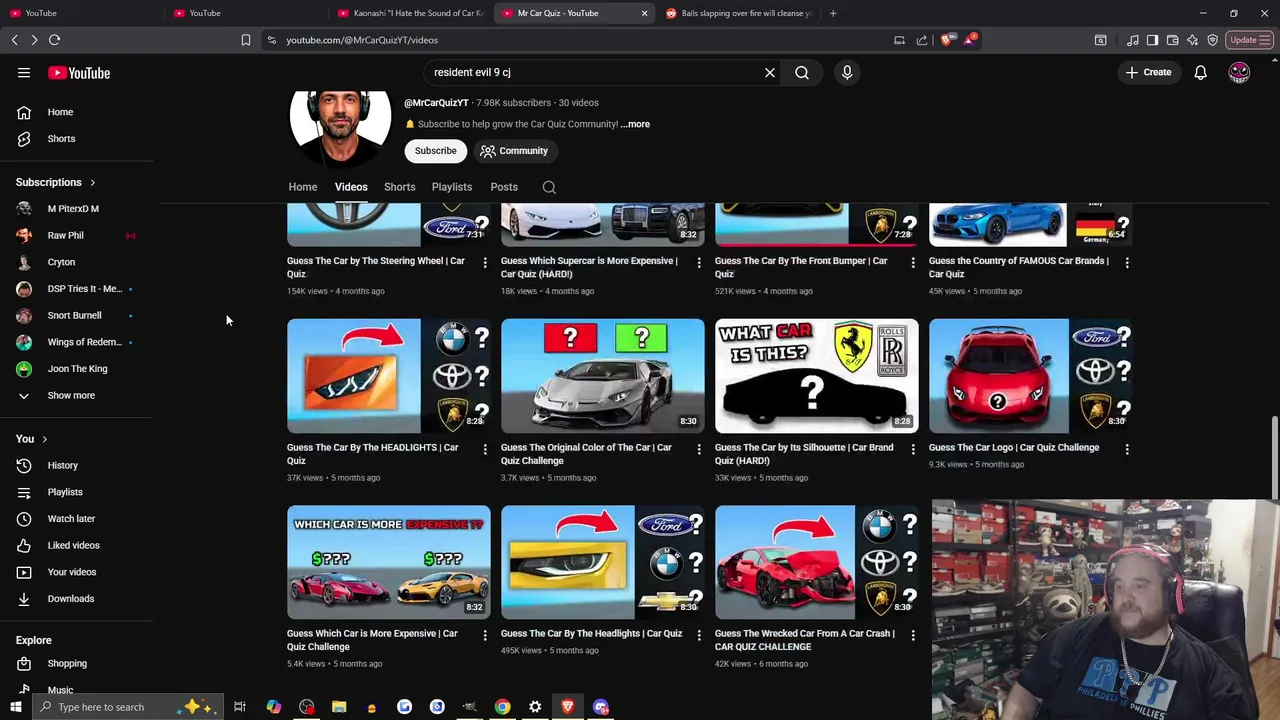Search within the channel magnifier icon
Screen dimensions: 1280x720
[549, 187]
